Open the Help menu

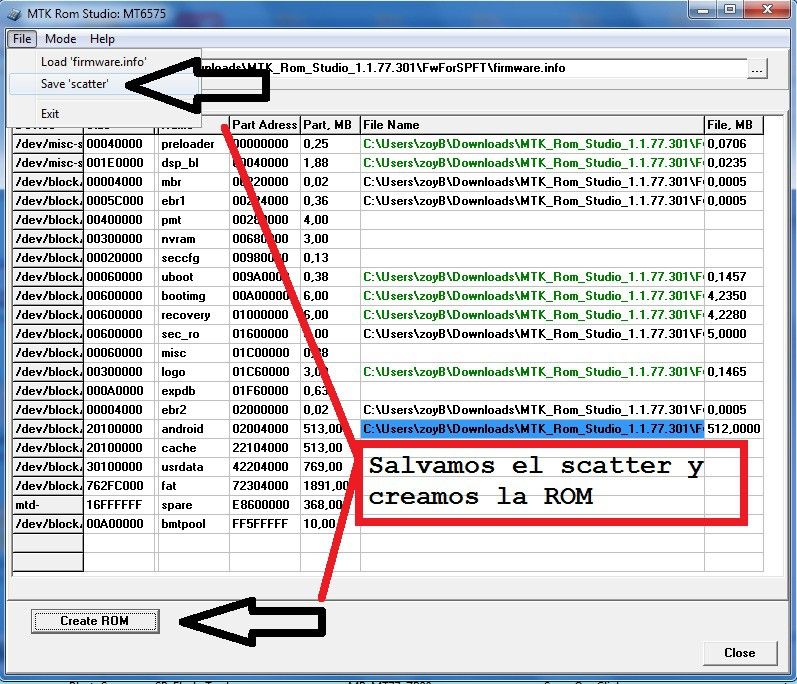[102, 39]
